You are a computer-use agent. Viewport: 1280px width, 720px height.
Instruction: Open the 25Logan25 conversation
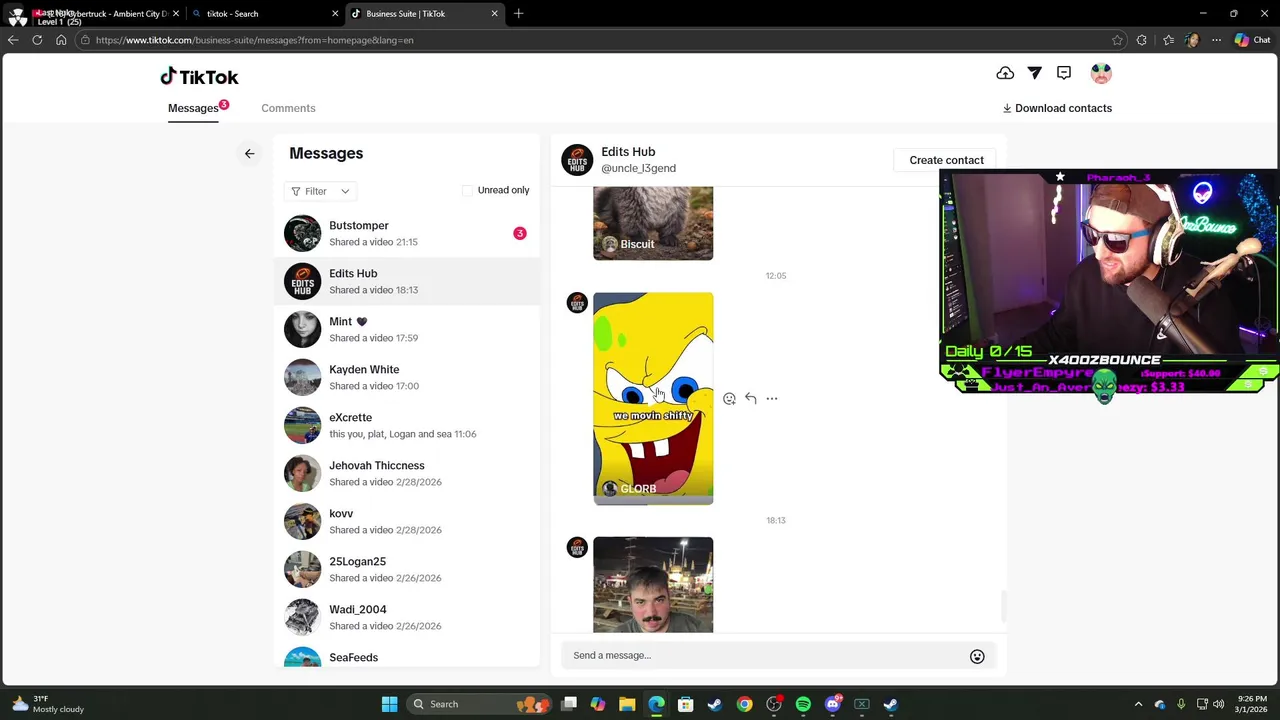(x=407, y=569)
